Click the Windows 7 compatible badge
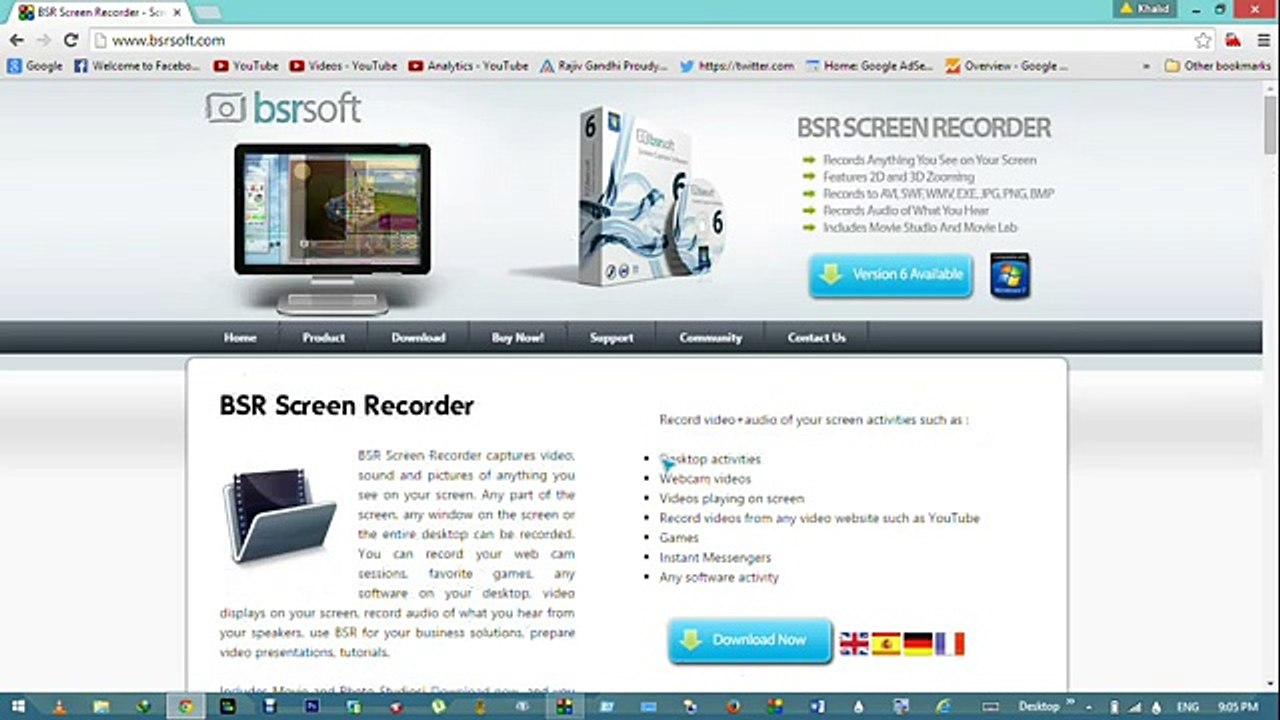Viewport: 1280px width, 720px height. (1010, 275)
